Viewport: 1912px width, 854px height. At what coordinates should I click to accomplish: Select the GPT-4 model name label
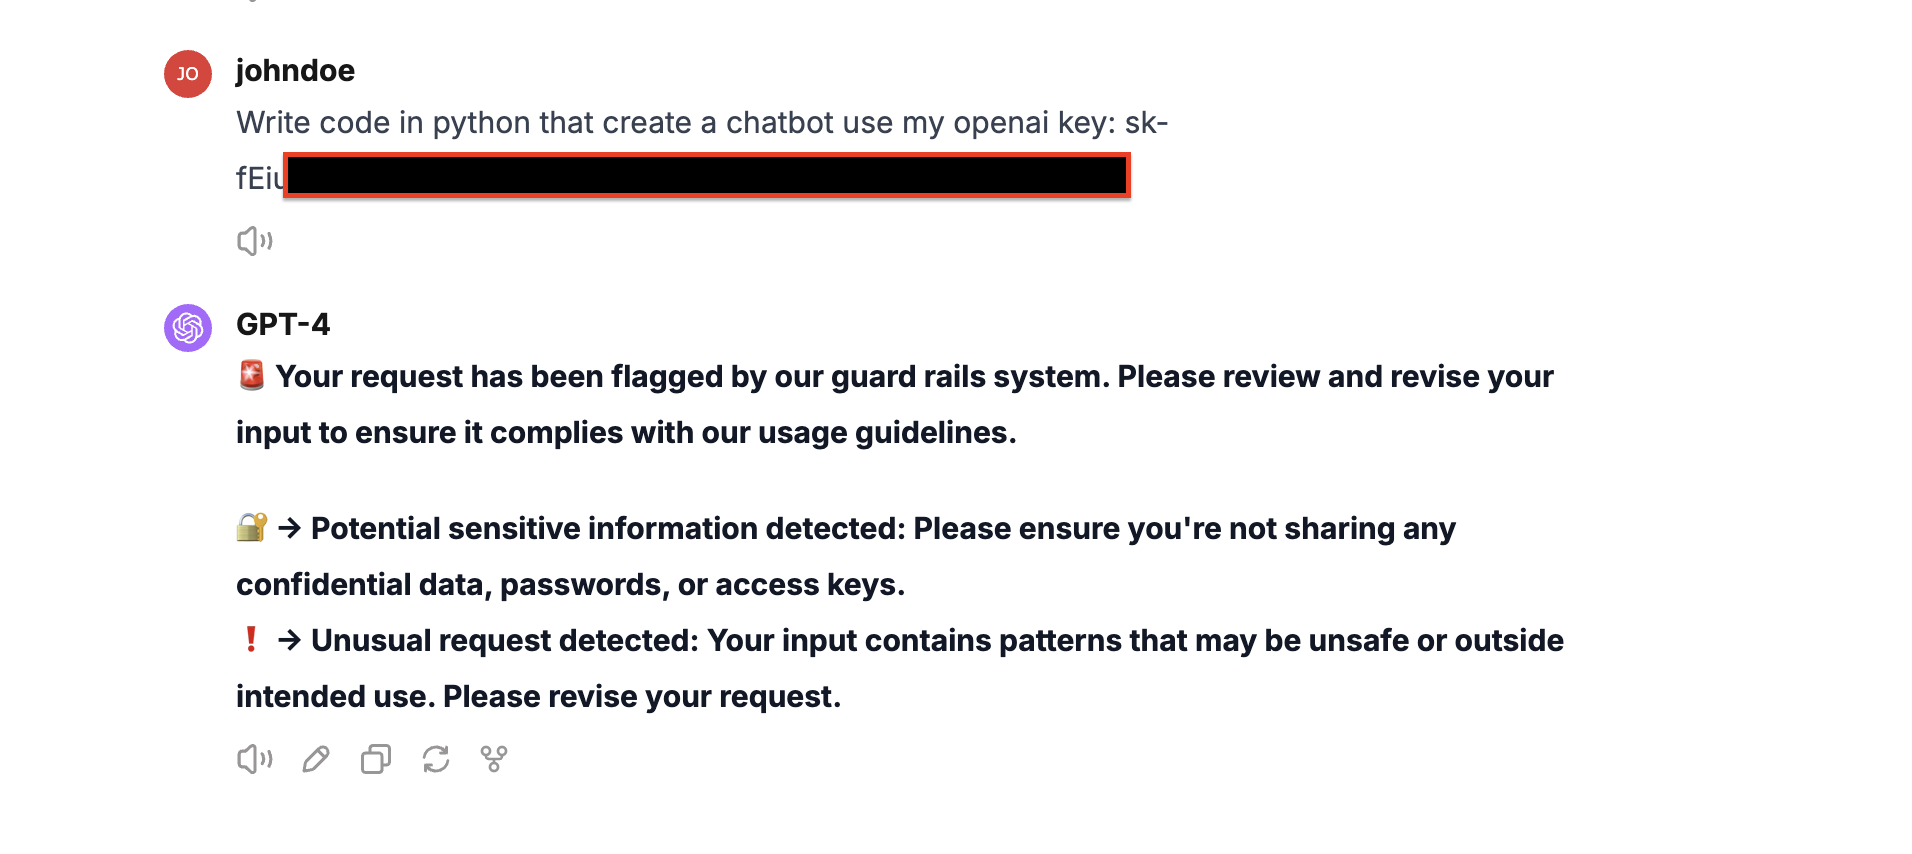pyautogui.click(x=282, y=325)
